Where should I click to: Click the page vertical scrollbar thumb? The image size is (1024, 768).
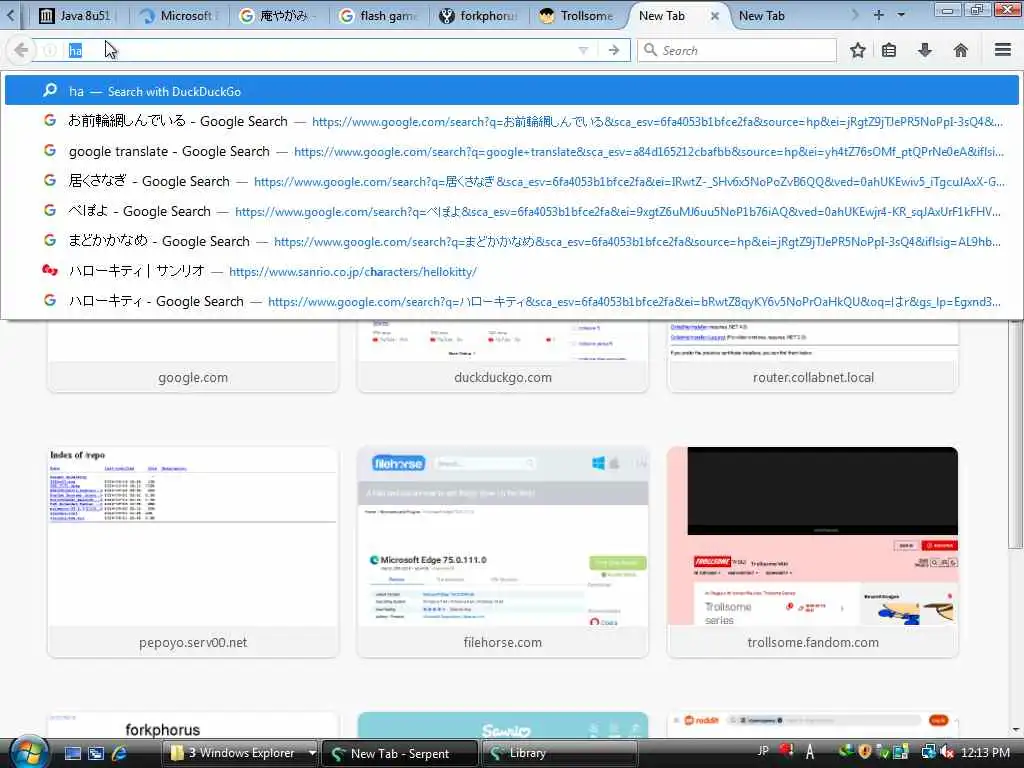(x=1016, y=434)
